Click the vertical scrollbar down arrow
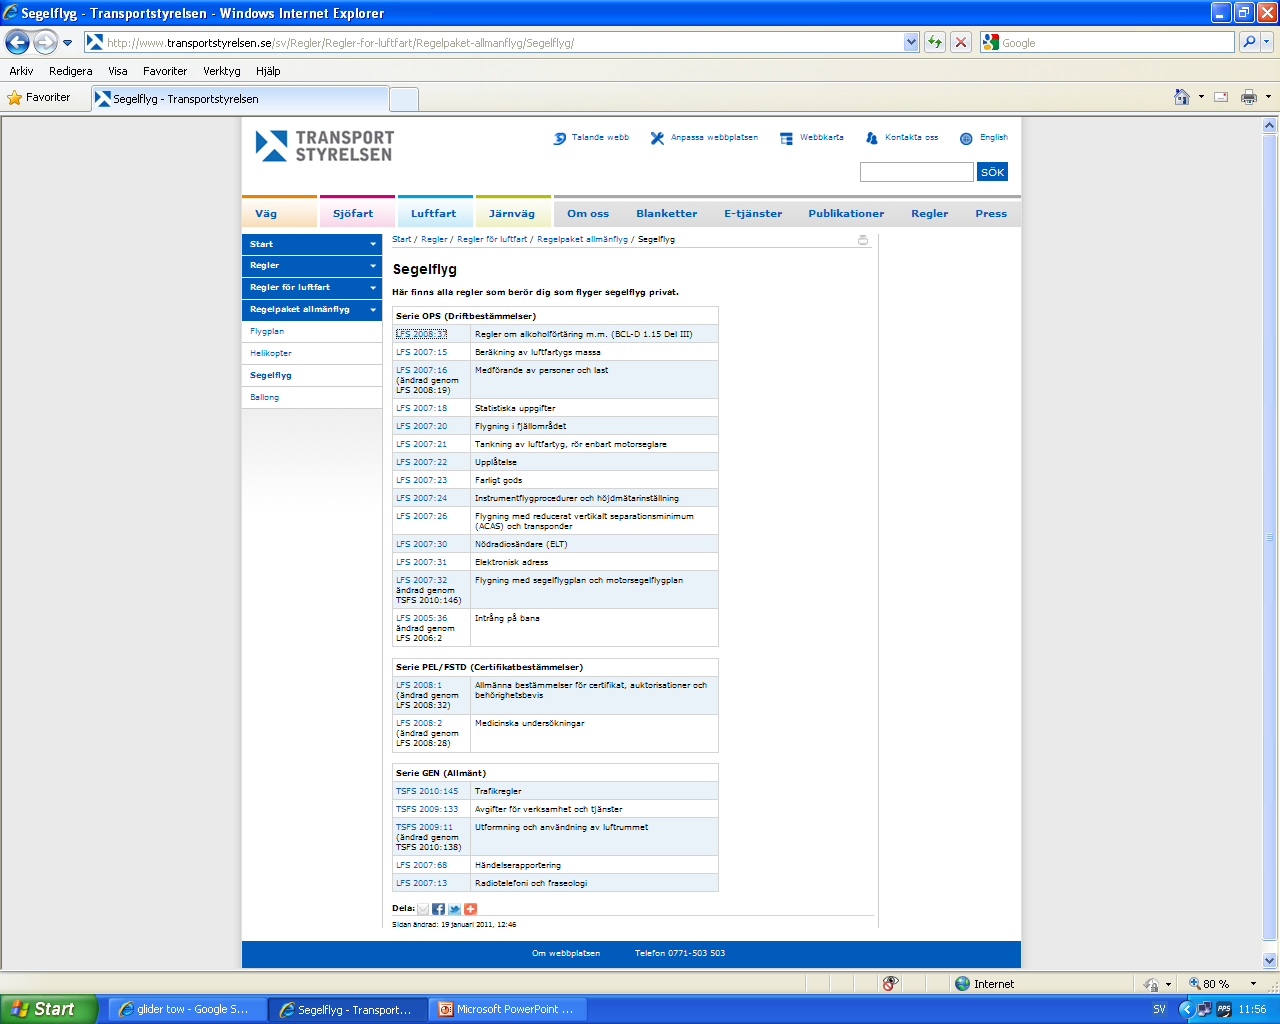This screenshot has height=1024, width=1280. [x=1270, y=960]
